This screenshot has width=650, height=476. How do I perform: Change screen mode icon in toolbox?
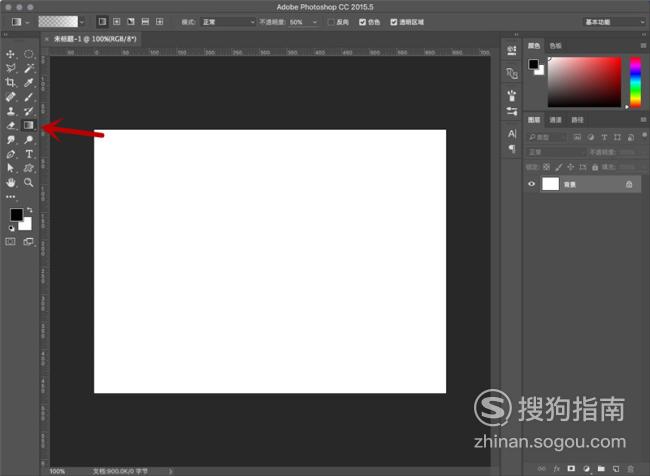coord(29,241)
